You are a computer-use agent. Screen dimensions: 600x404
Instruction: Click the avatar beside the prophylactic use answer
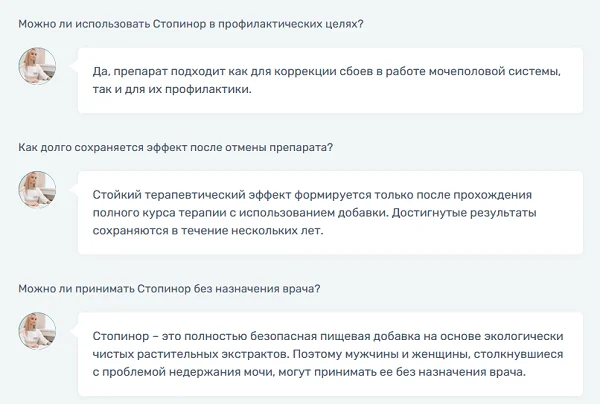38,68
